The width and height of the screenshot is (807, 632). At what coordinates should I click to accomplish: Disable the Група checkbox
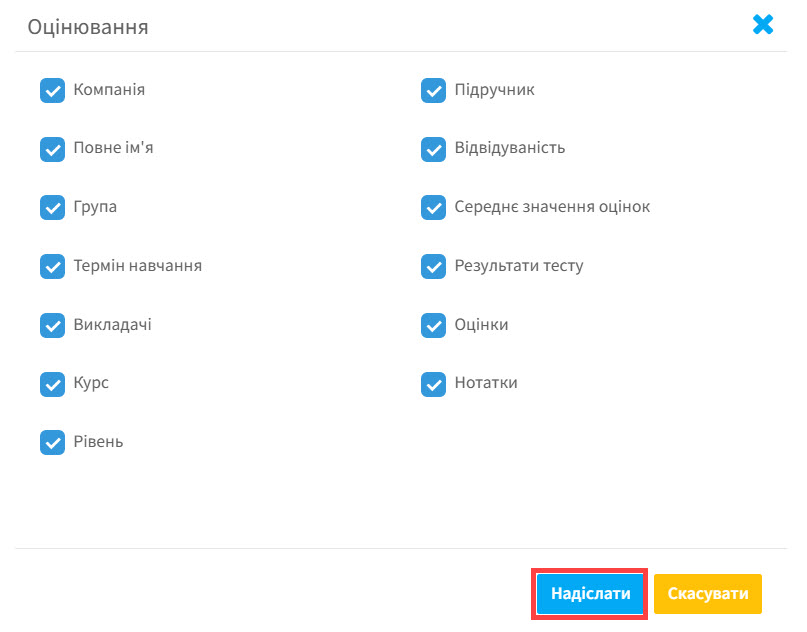[52, 208]
